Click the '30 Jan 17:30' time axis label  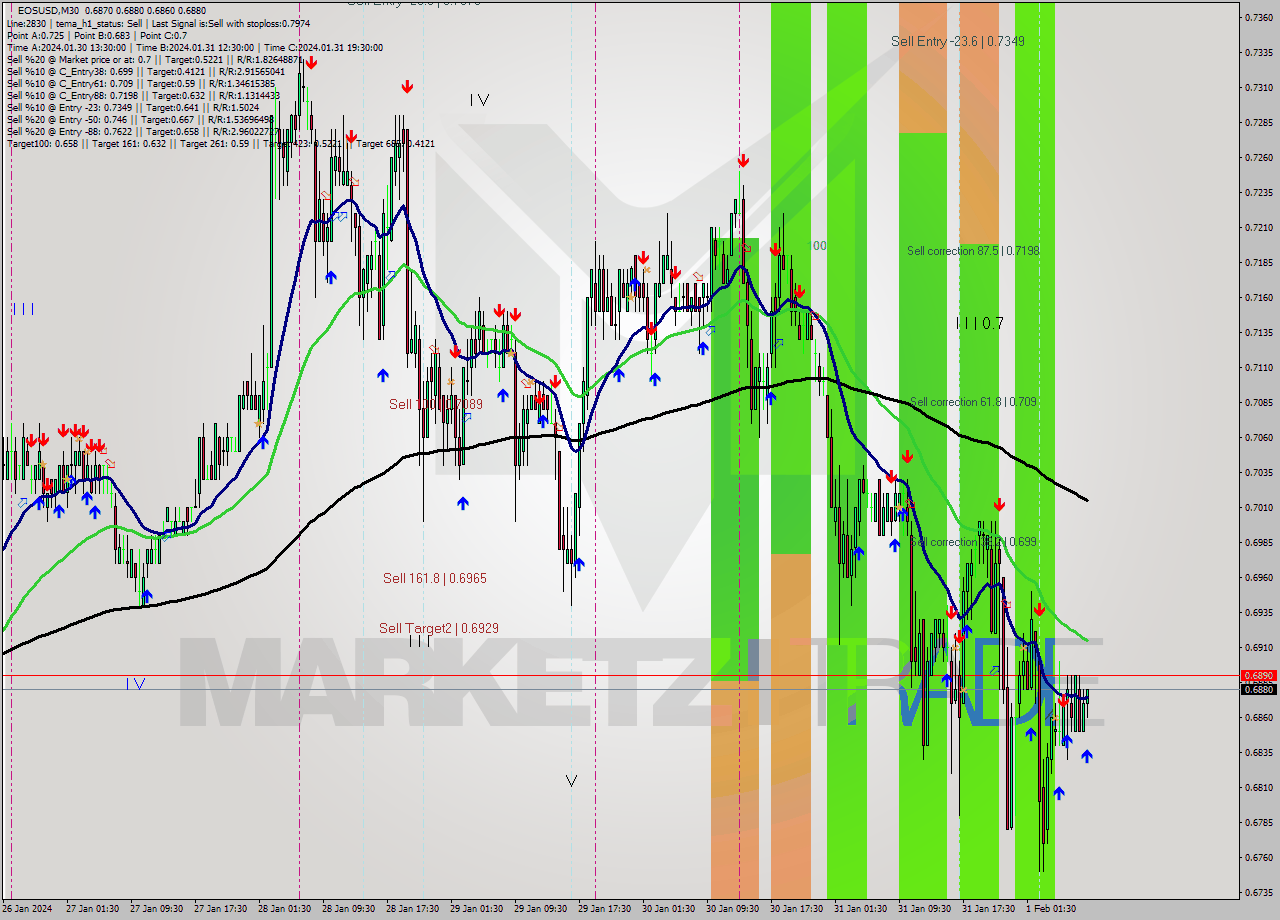coord(797,909)
